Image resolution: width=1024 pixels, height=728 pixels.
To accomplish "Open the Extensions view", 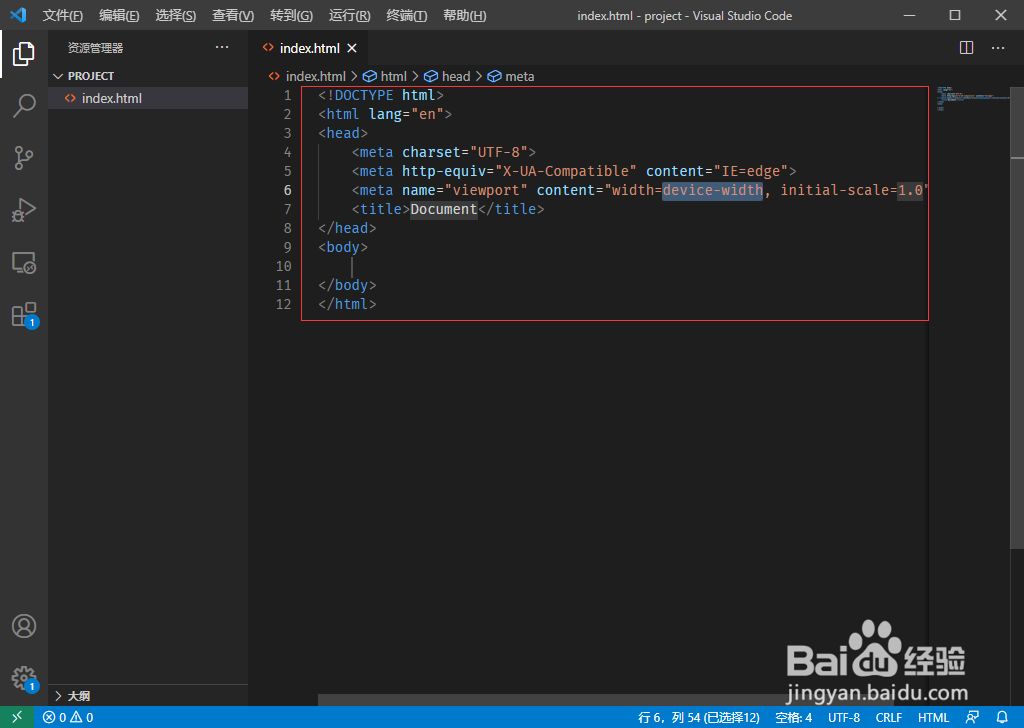I will (x=24, y=315).
